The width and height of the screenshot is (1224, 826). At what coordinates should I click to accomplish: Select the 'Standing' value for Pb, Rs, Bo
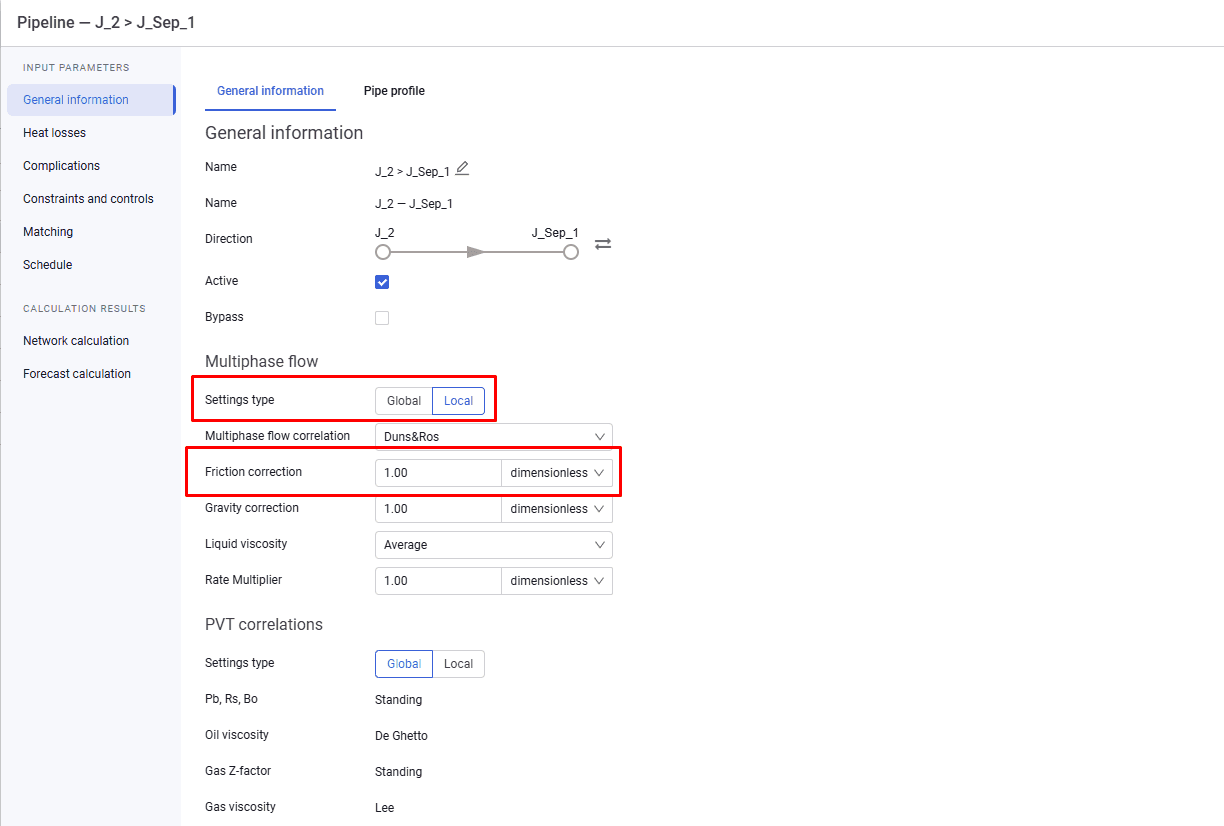pyautogui.click(x=398, y=700)
